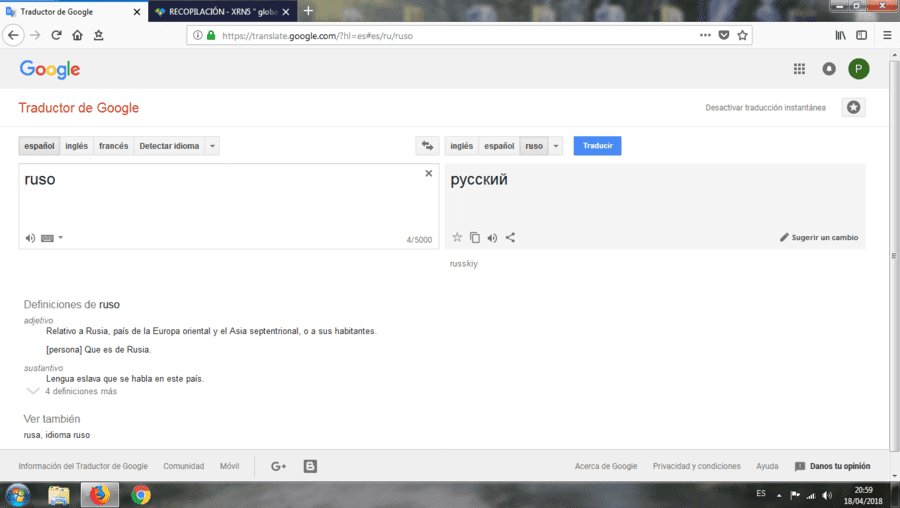Open Acerca de Google link
Image resolution: width=900 pixels, height=508 pixels.
[606, 466]
